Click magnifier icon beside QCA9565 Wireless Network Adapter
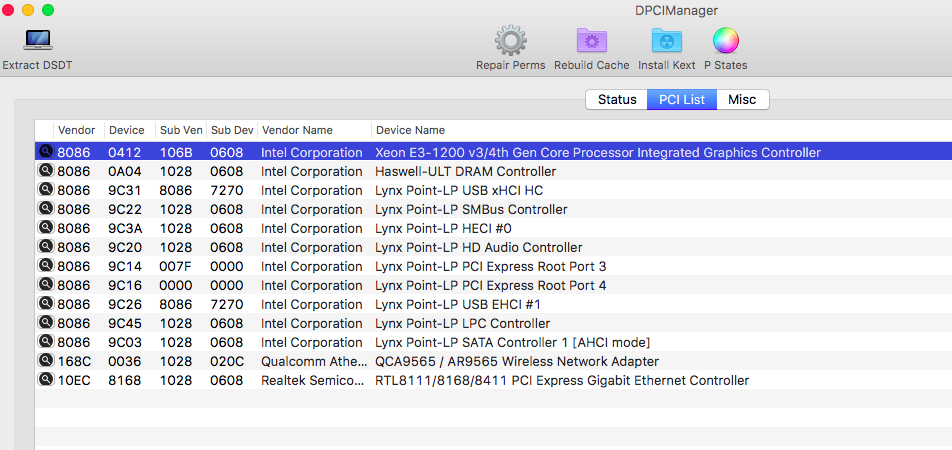This screenshot has width=952, height=450. [45, 361]
